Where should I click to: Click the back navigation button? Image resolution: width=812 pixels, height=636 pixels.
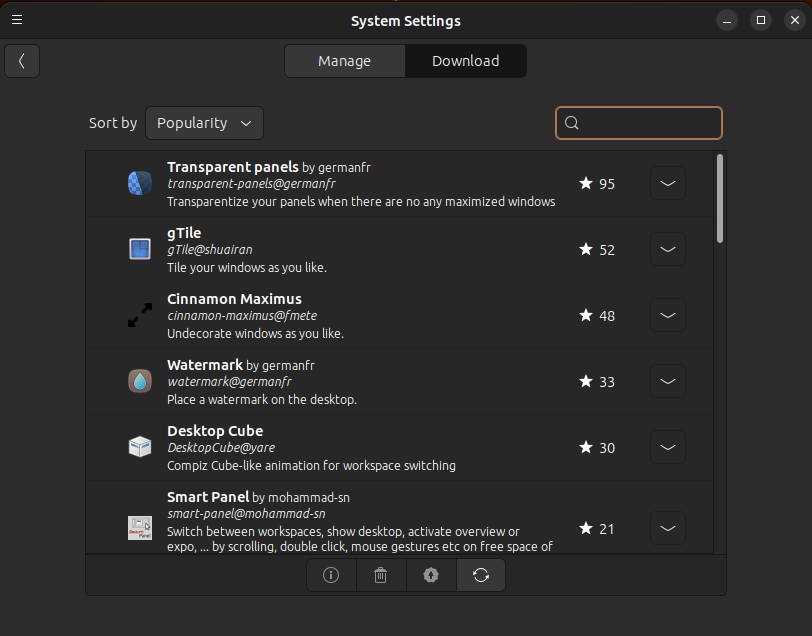[x=22, y=61]
